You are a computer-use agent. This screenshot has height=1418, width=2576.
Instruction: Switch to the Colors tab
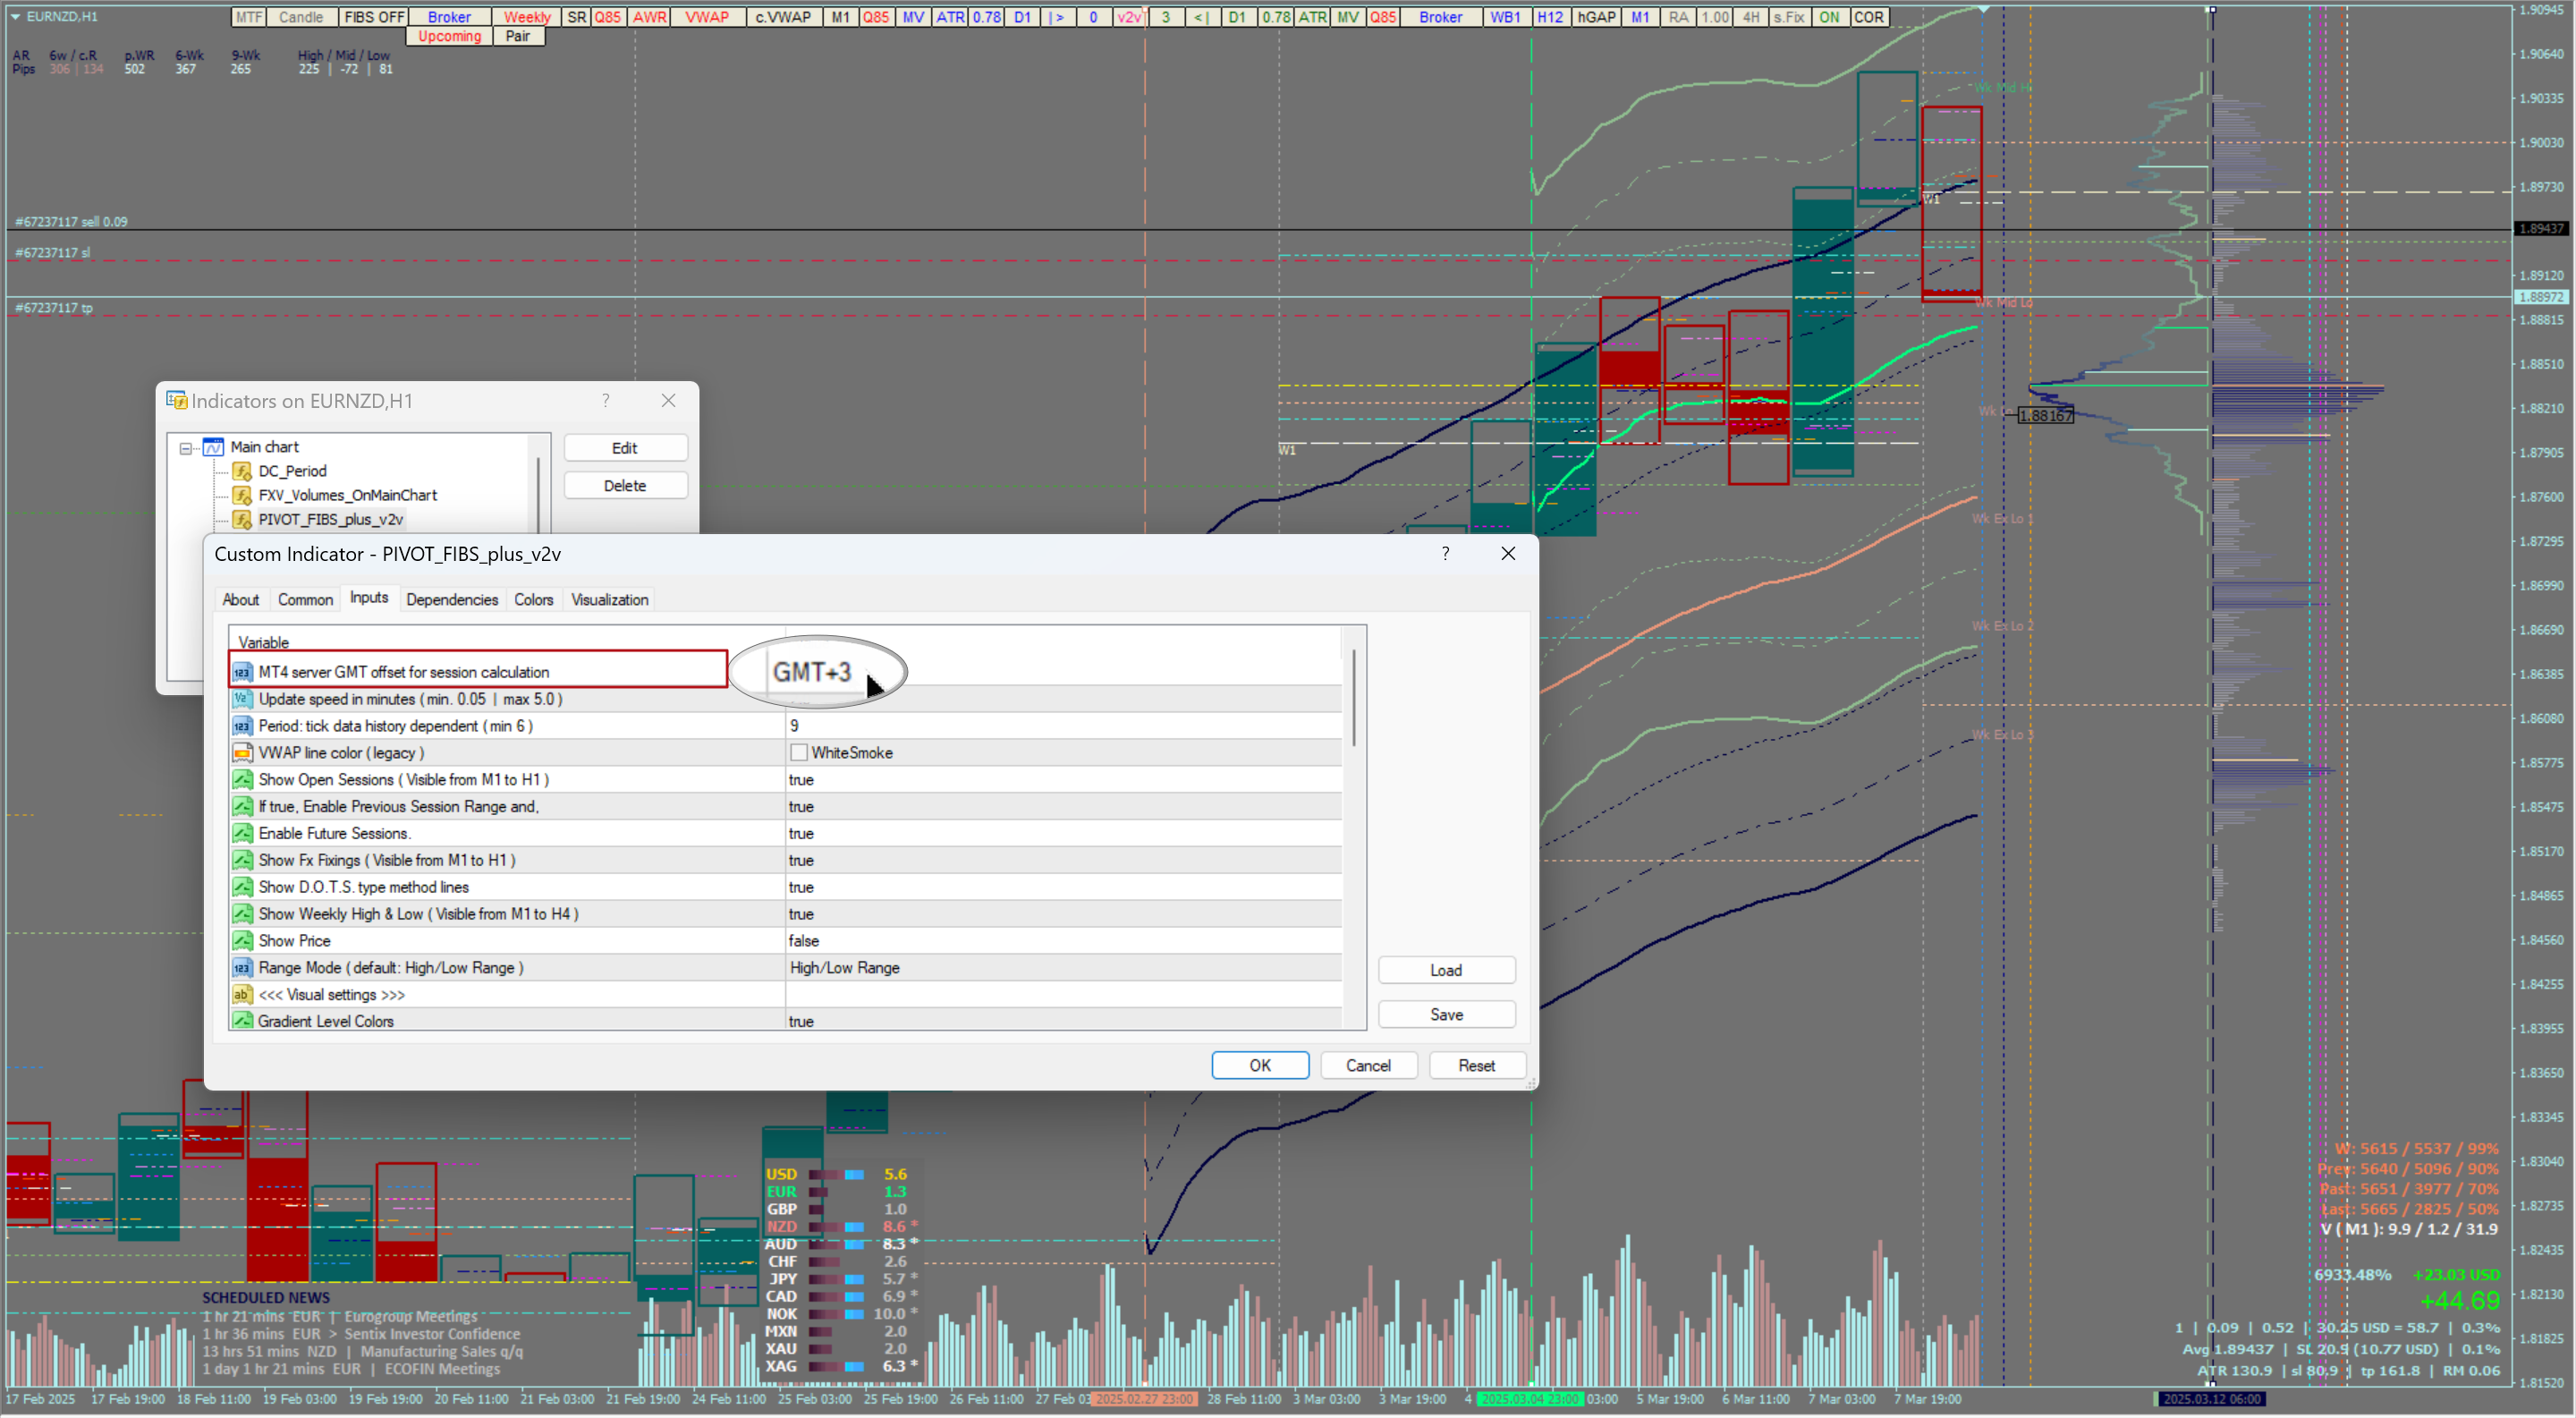(533, 600)
